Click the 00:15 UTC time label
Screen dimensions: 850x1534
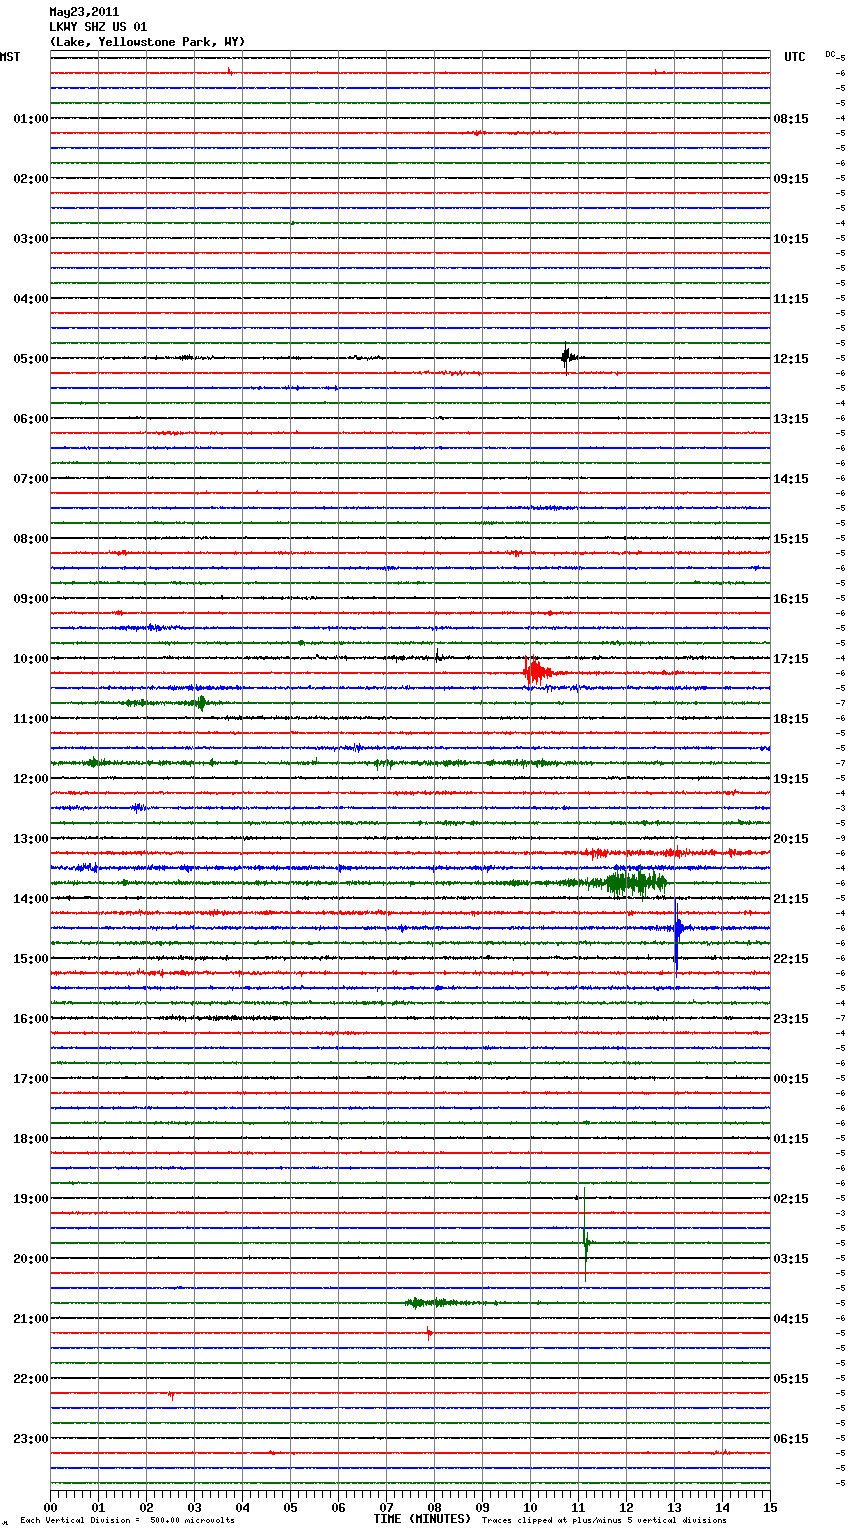[x=791, y=1079]
